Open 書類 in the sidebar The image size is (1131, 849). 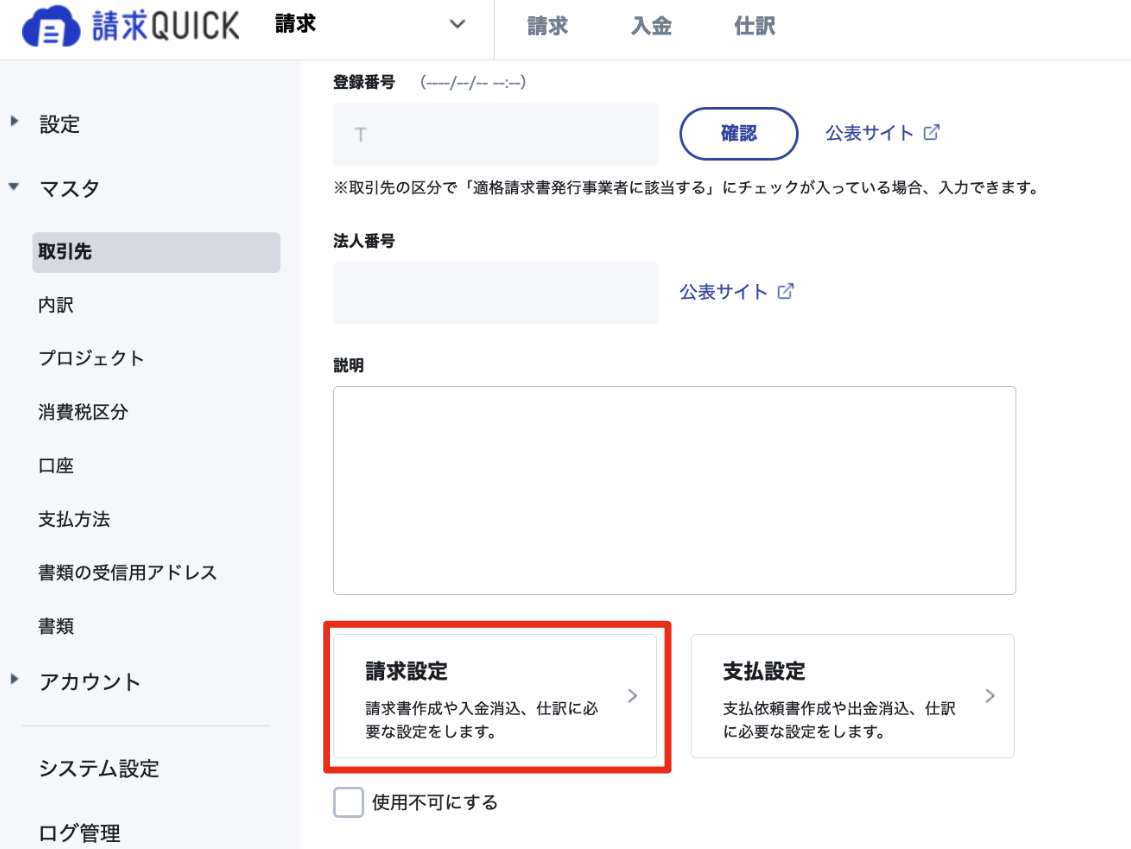click(56, 626)
